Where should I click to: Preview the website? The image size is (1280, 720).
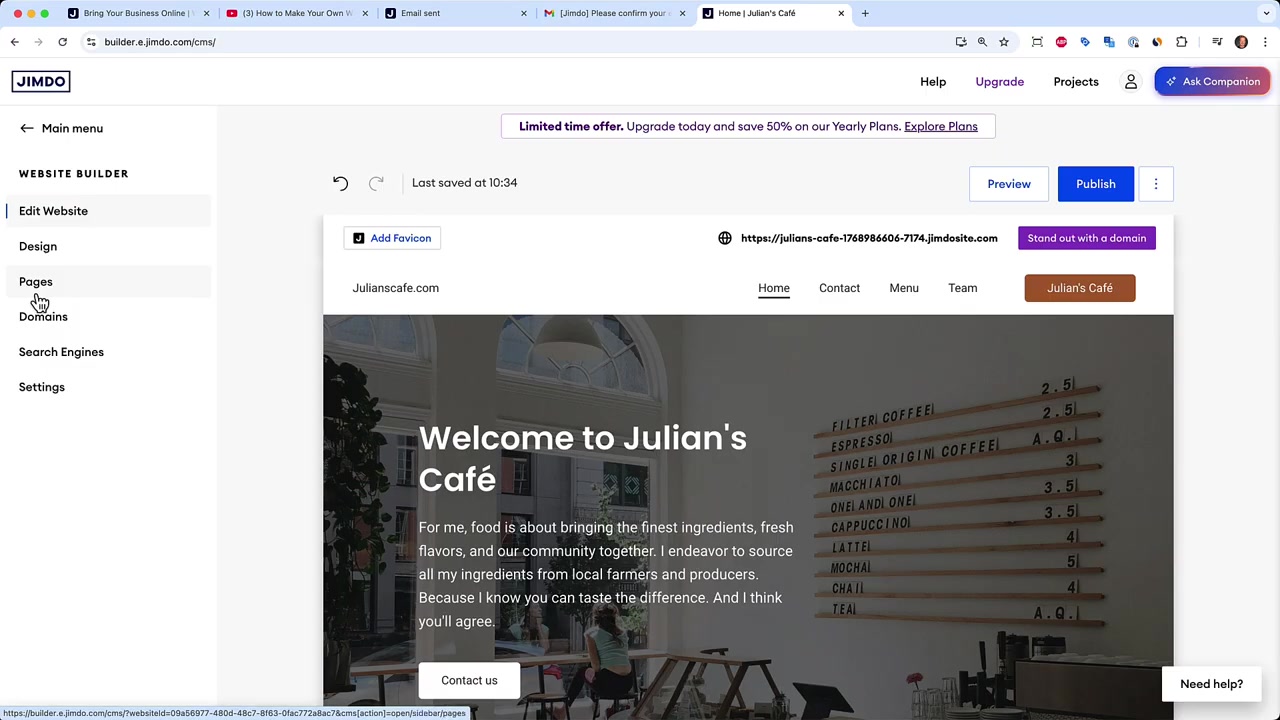pos(1008,184)
